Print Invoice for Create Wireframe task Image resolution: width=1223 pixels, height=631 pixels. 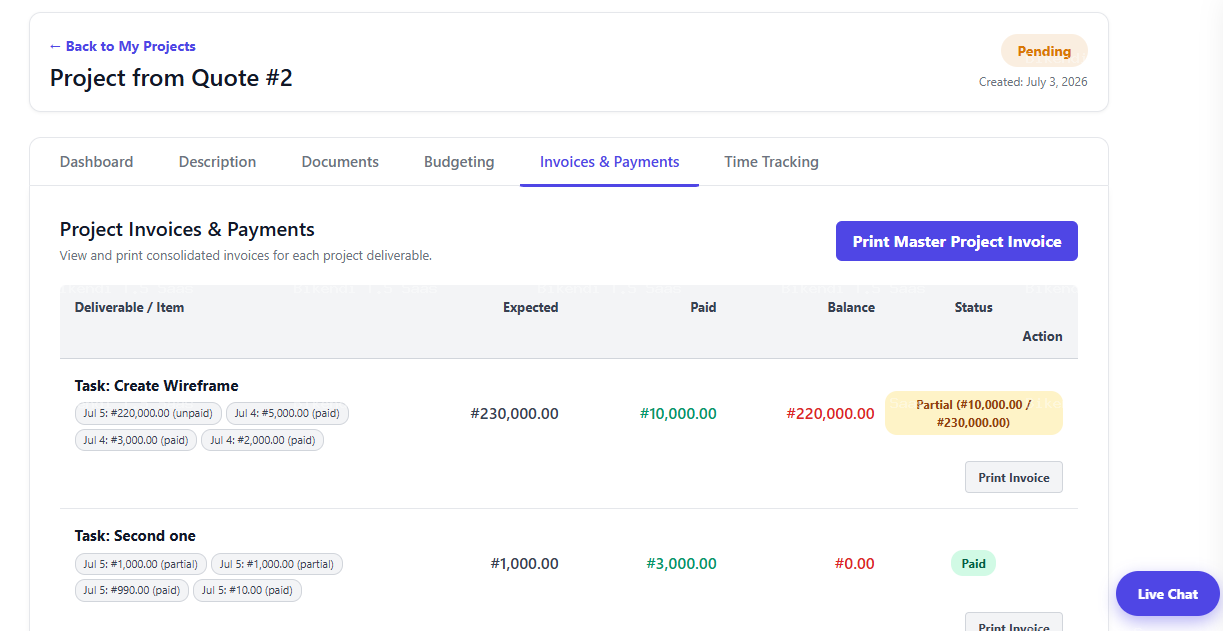[x=1013, y=477]
